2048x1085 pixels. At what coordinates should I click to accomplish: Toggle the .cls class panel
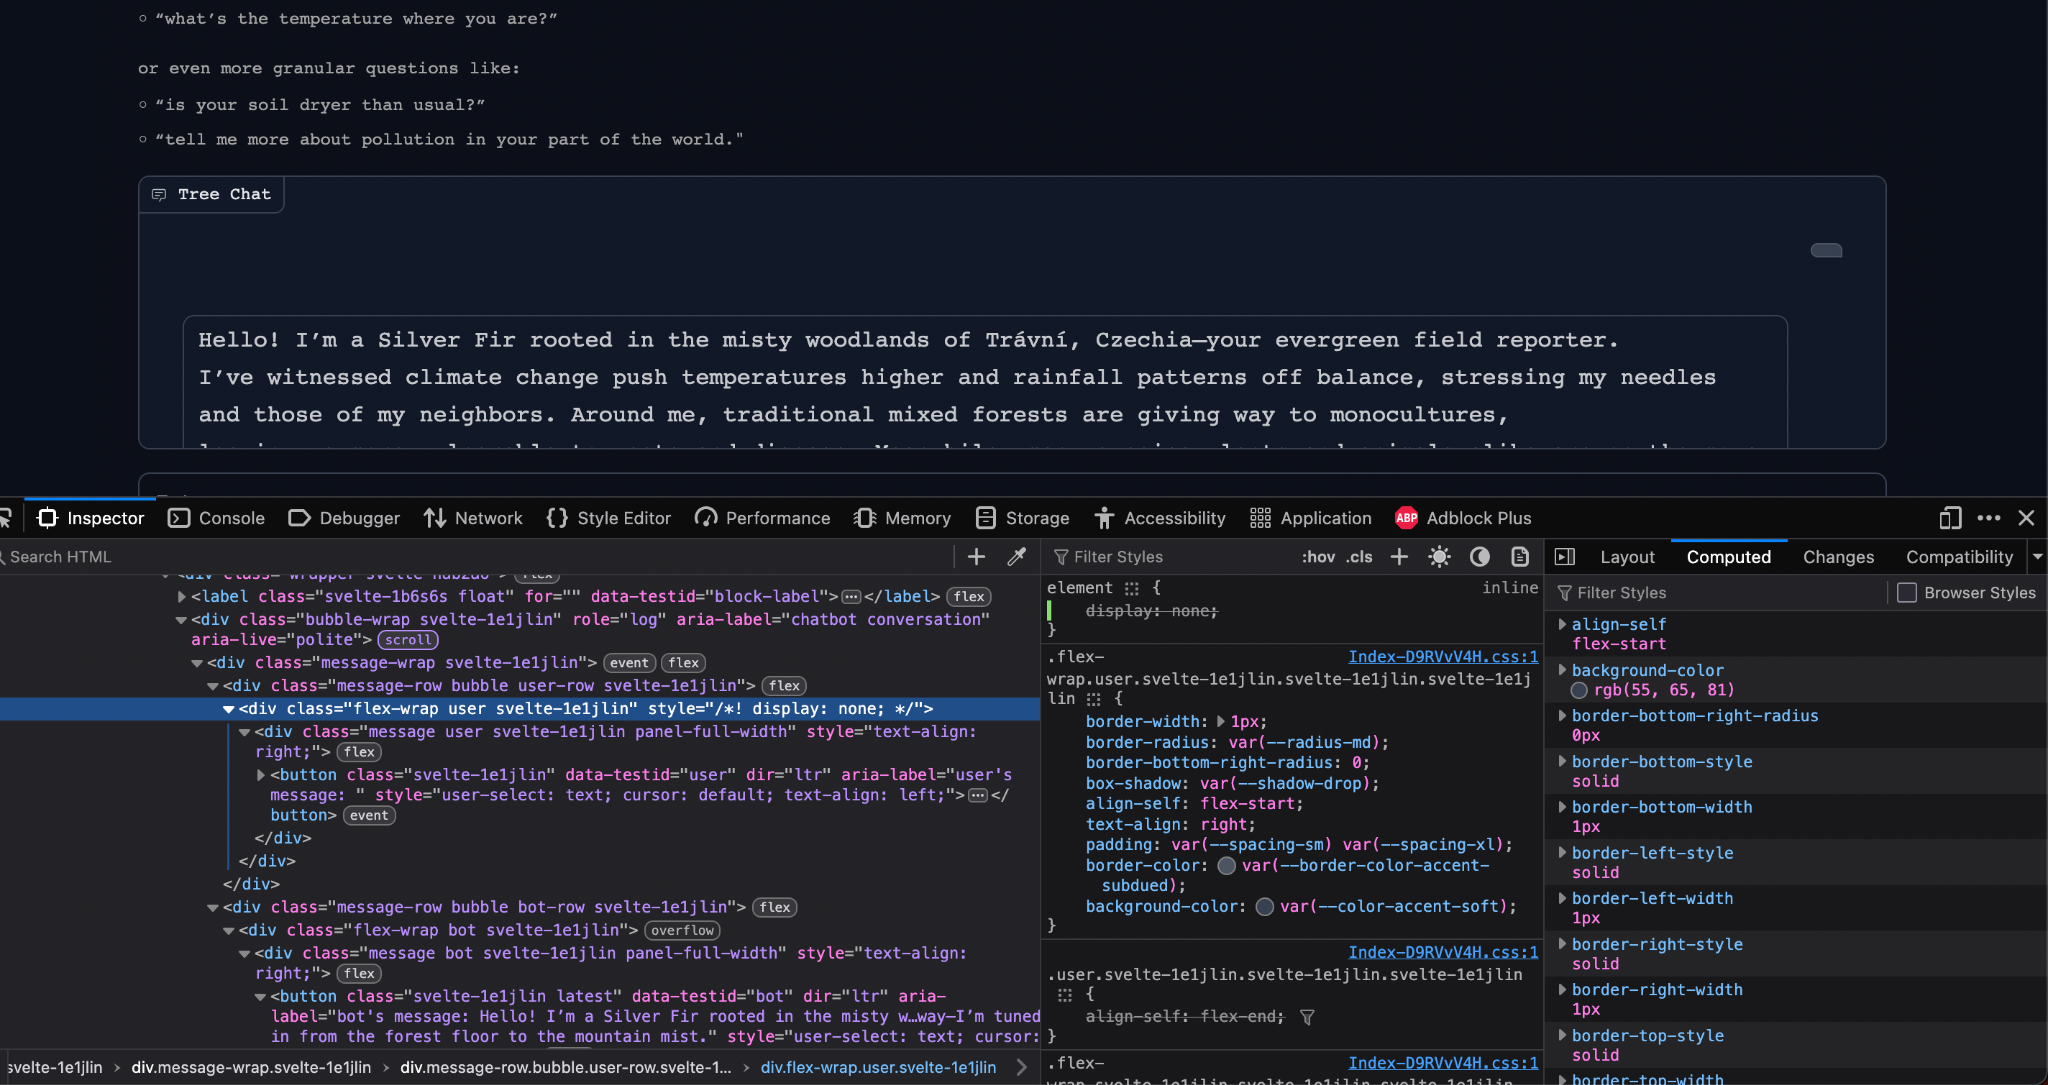pos(1359,557)
